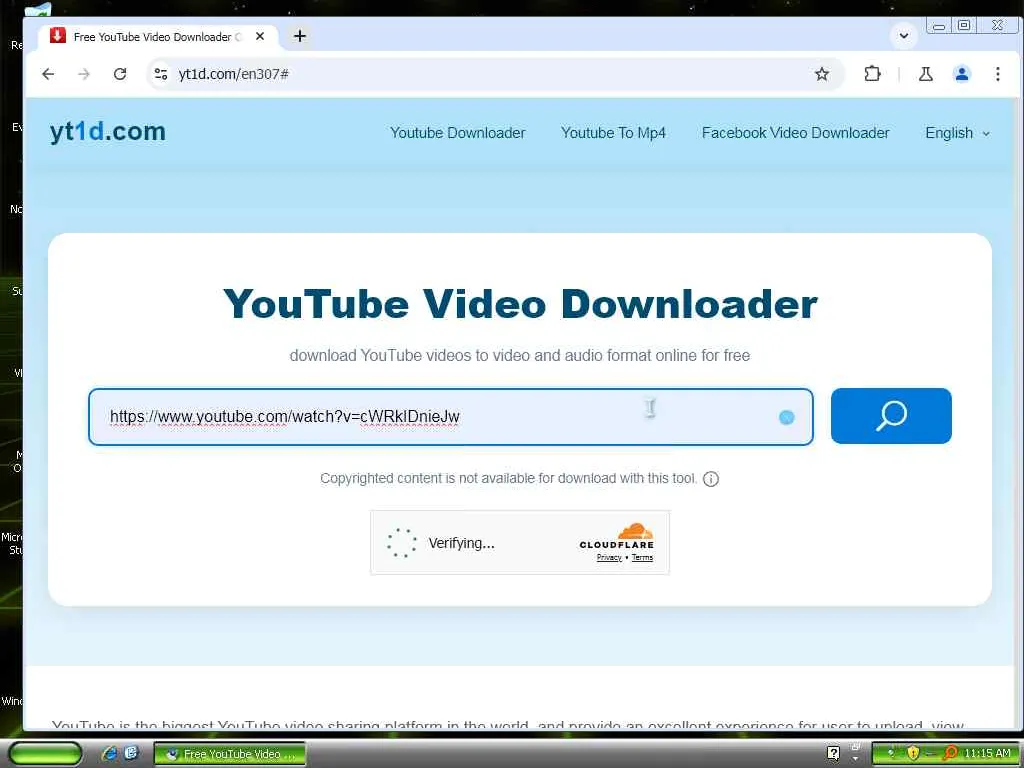Reload the yt1d.com page
This screenshot has width=1024, height=768.
[120, 74]
